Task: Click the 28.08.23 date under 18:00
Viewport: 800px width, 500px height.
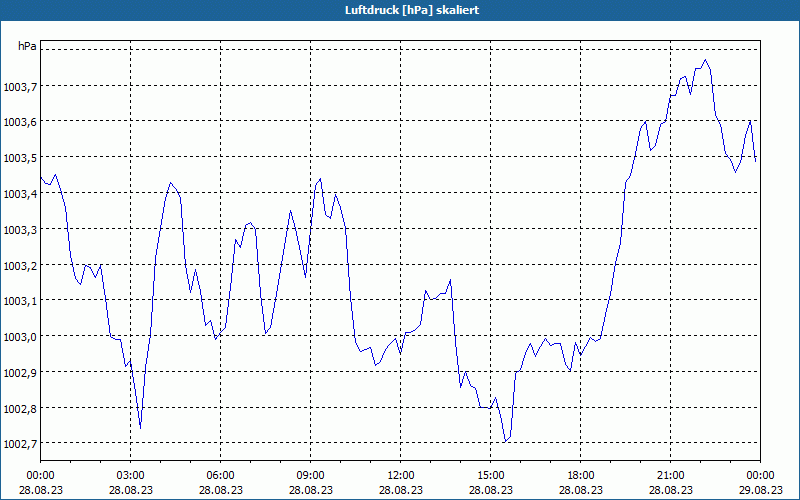Action: pyautogui.click(x=581, y=490)
